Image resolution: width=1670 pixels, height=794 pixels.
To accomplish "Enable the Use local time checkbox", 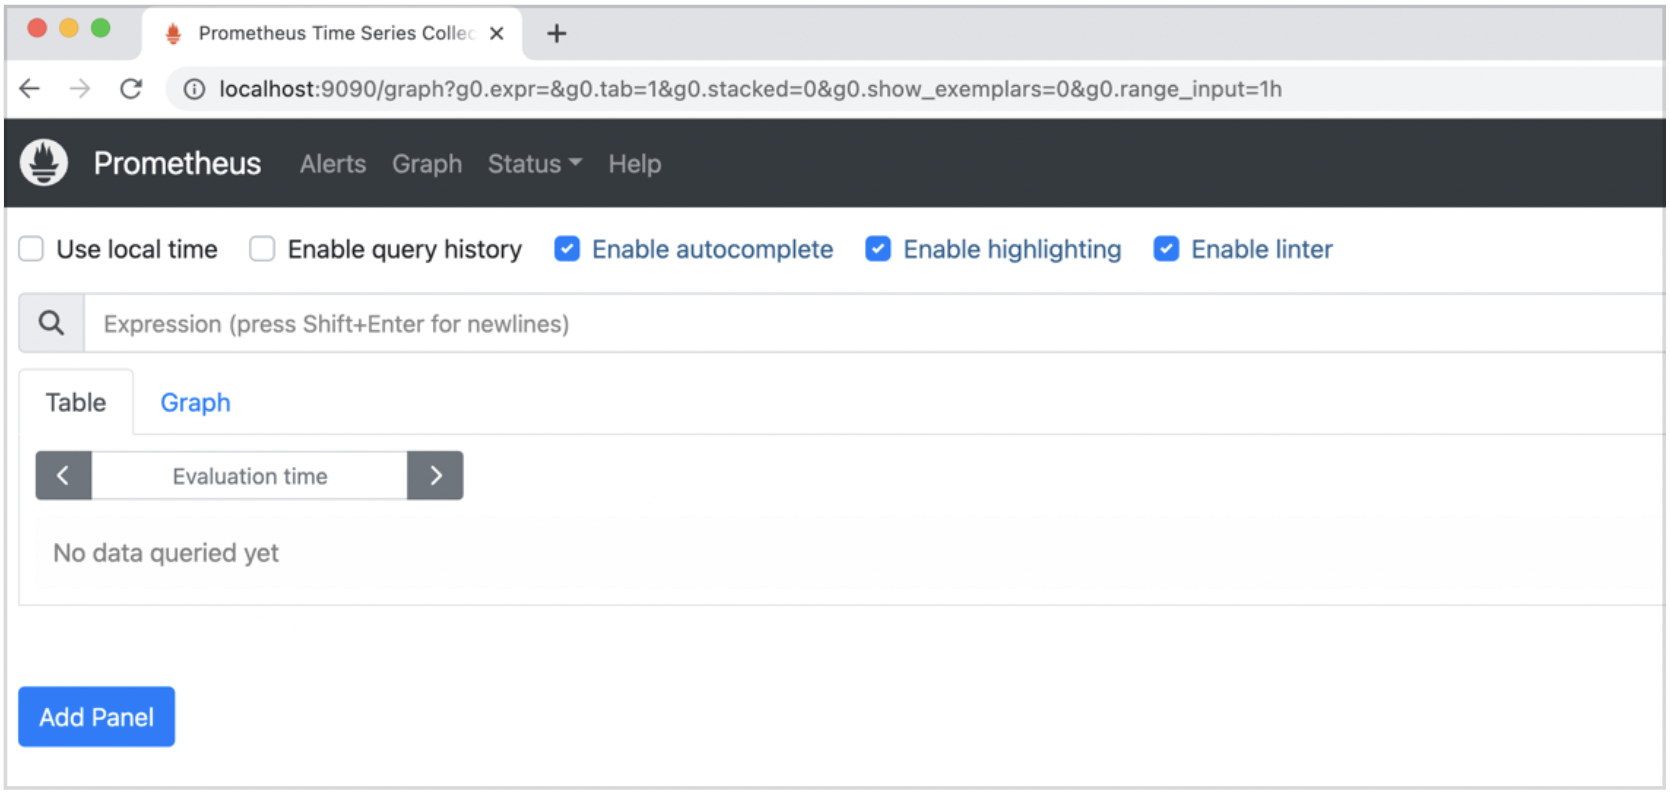I will tap(31, 249).
